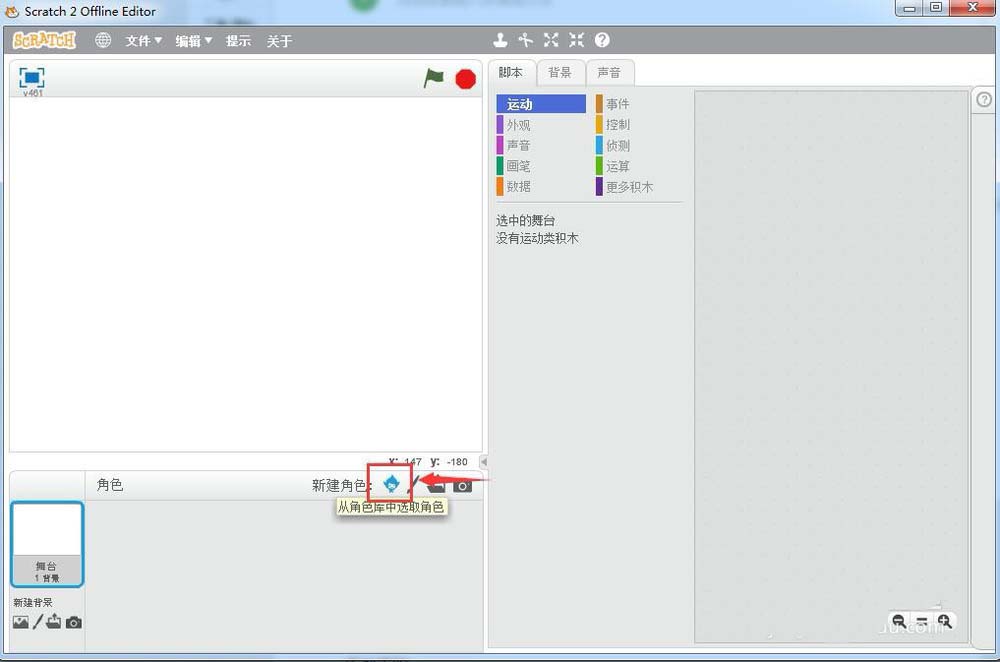Click new backdrop camera icon
Image resolution: width=1000 pixels, height=662 pixels.
pos(74,622)
